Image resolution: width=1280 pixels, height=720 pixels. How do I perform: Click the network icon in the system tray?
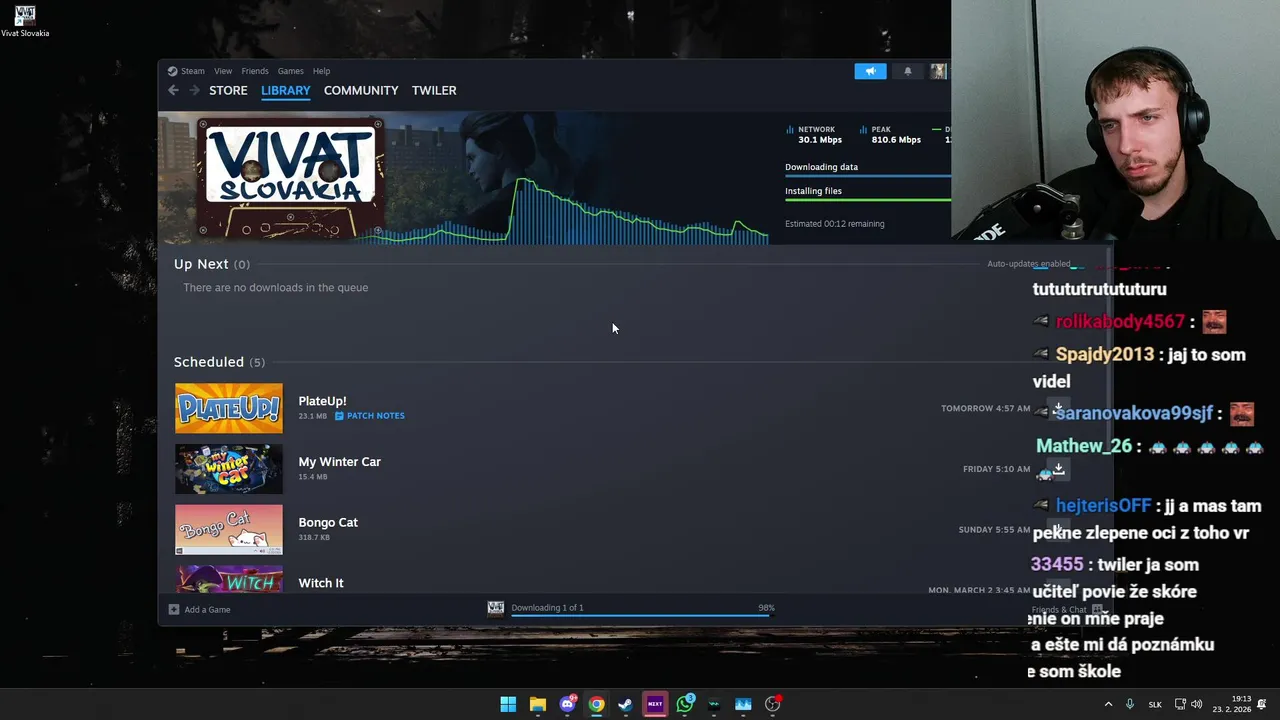1180,704
